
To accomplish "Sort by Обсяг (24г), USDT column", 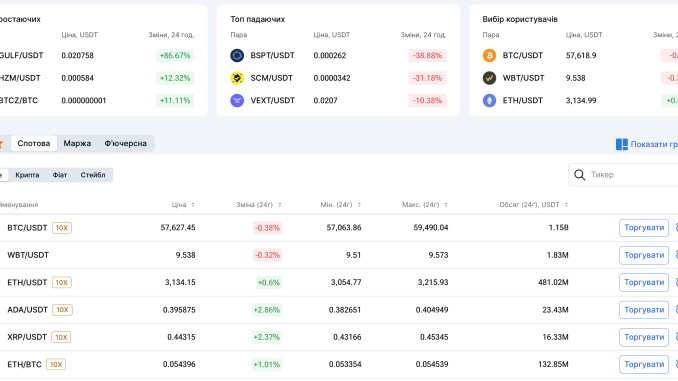I will (534, 205).
